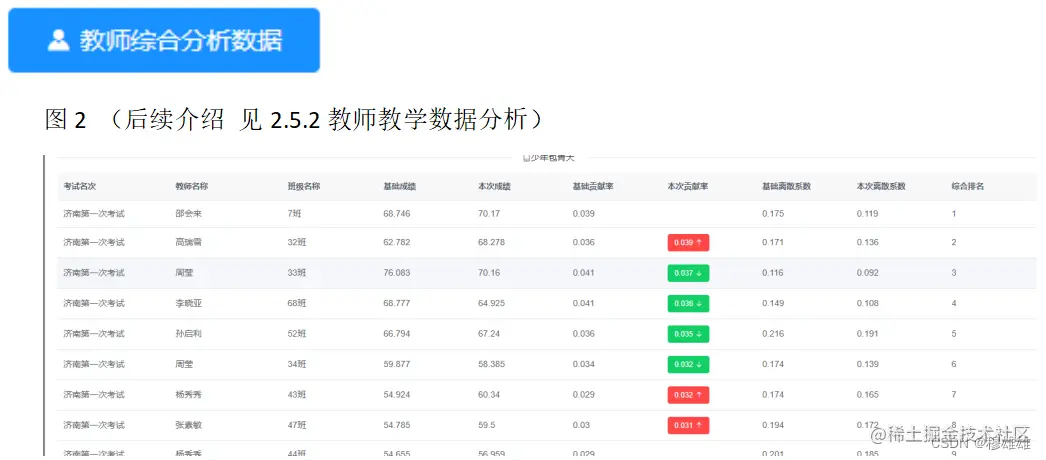Click base score 76.083
The width and height of the screenshot is (1046, 460).
point(397,273)
